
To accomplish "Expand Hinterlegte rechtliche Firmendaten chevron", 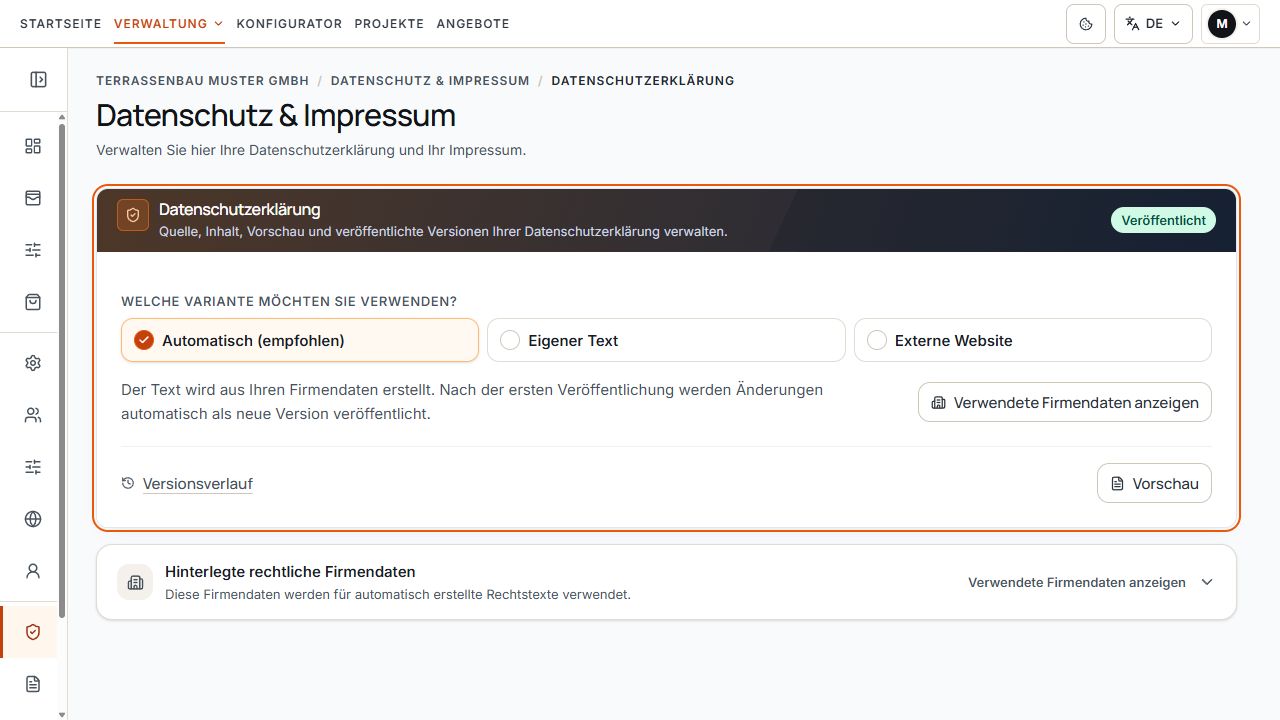I will [x=1207, y=582].
